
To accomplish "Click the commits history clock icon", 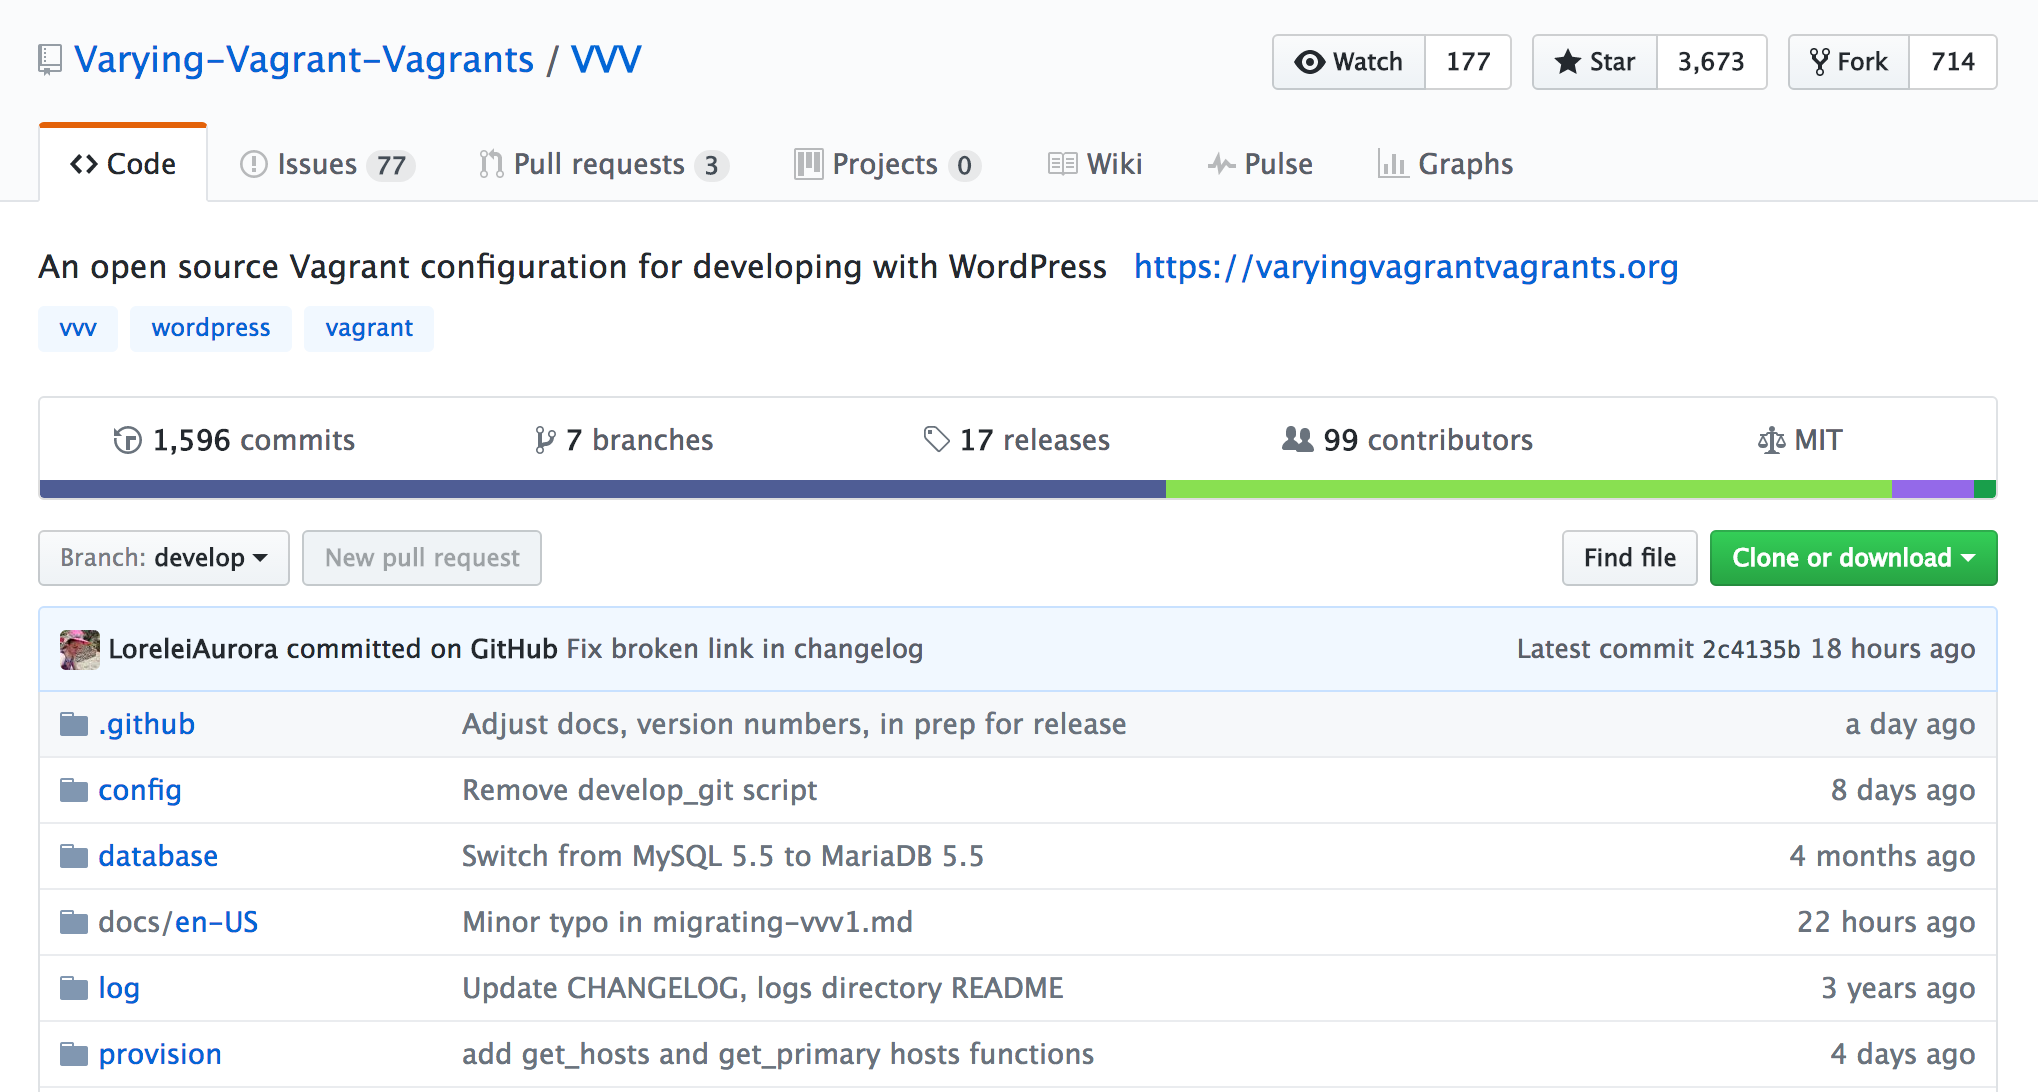I will pos(126,439).
